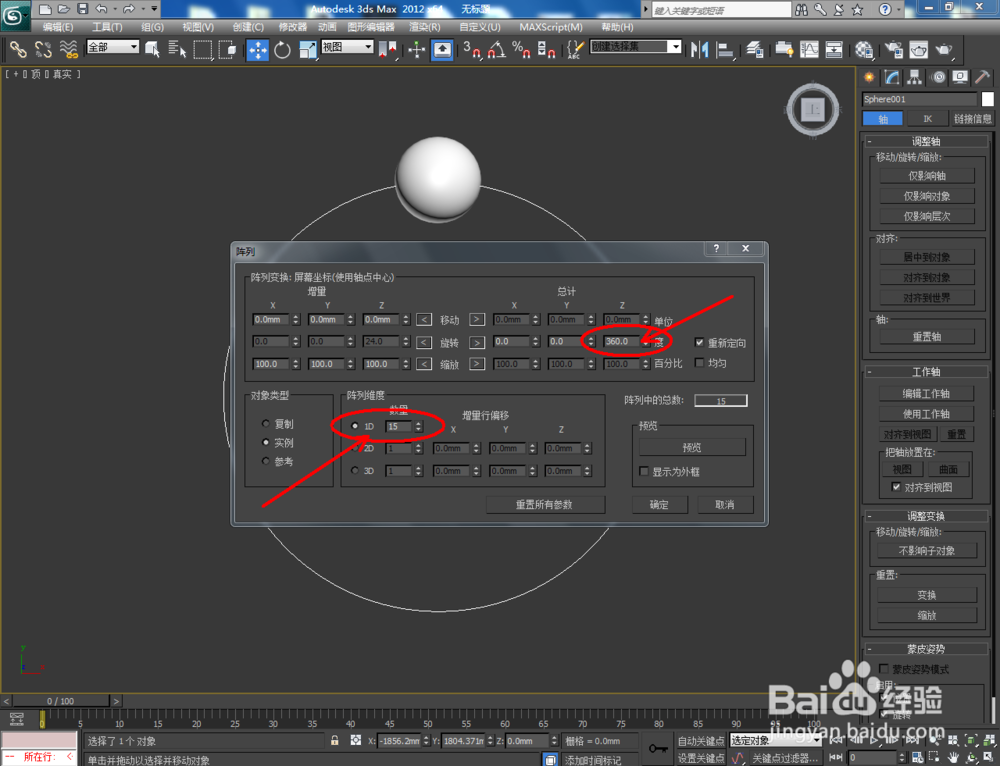1000x766 pixels.
Task: Collapse the 调整轴 rollout
Action: click(928, 140)
